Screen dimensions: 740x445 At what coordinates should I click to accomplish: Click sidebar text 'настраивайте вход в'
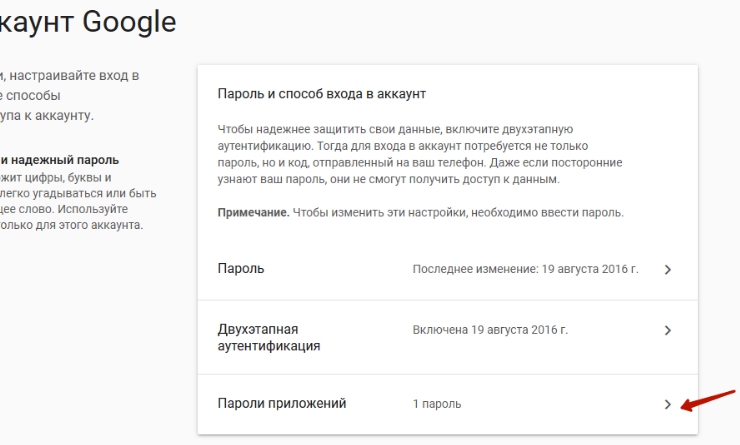pyautogui.click(x=74, y=76)
